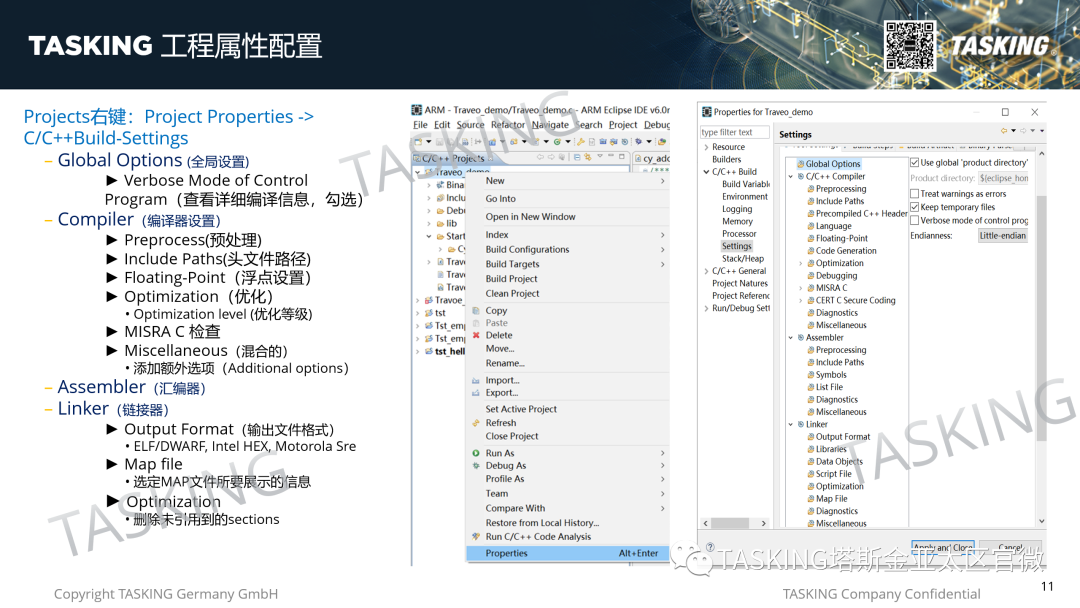Open the Project menu in Eclipse menu bar
Screen dimensions: 1080x608
tap(623, 125)
